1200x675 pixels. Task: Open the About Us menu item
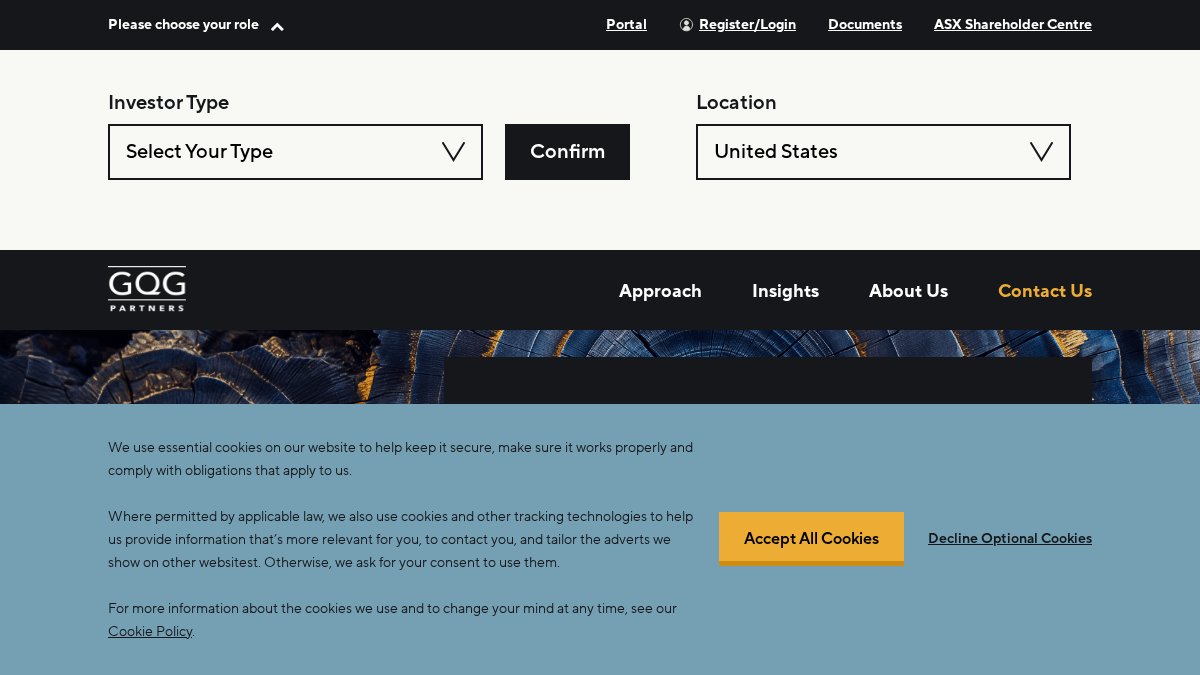908,291
